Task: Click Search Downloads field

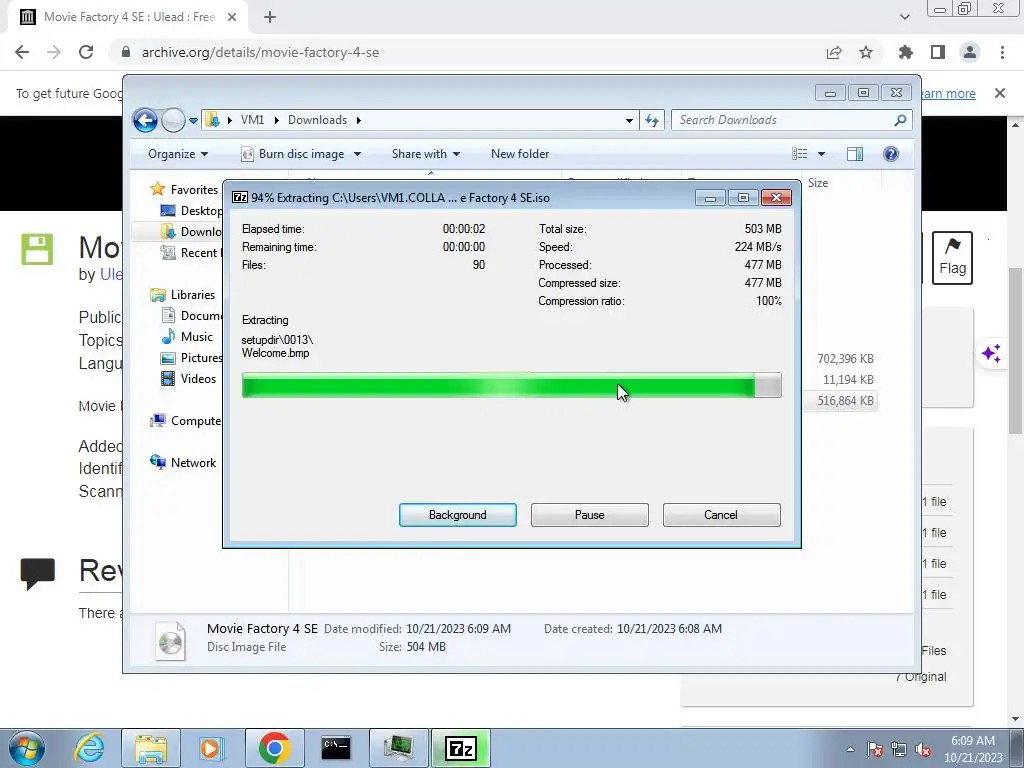Action: click(784, 120)
